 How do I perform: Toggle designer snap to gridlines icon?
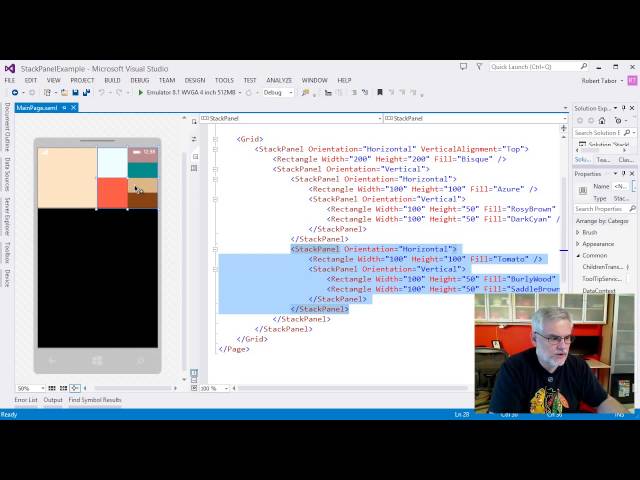63,388
